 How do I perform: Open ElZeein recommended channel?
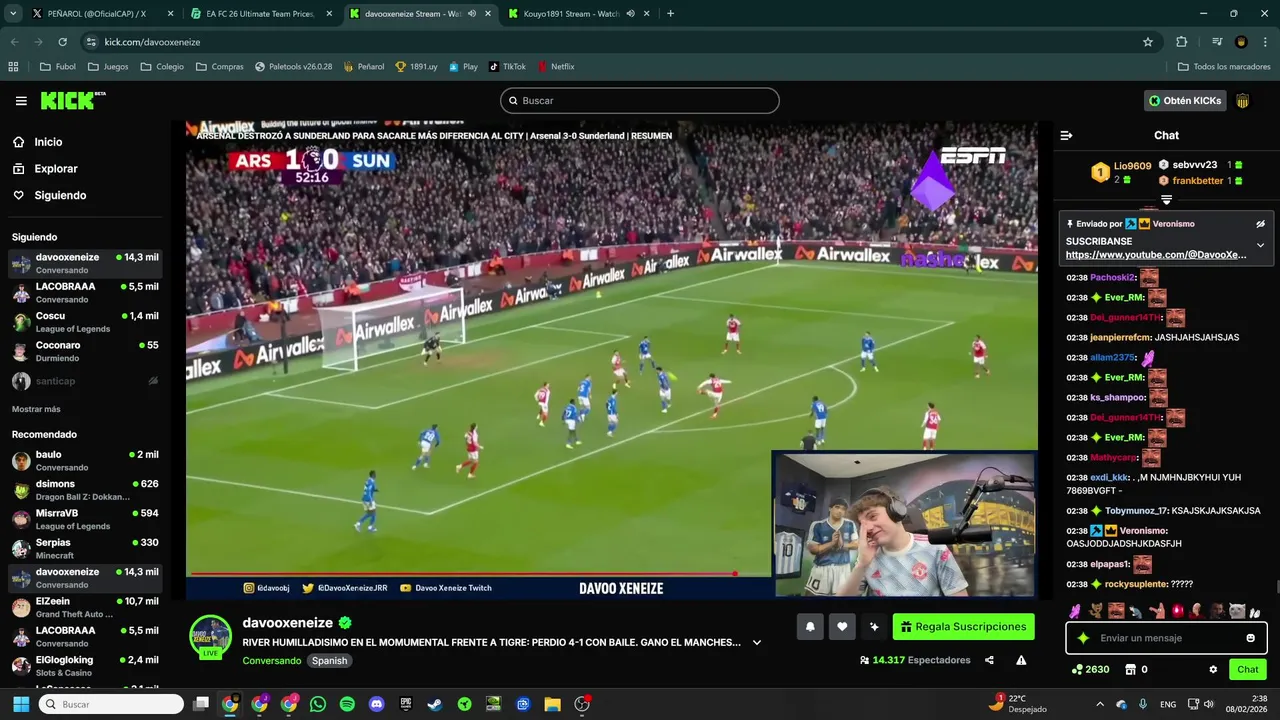(x=85, y=607)
